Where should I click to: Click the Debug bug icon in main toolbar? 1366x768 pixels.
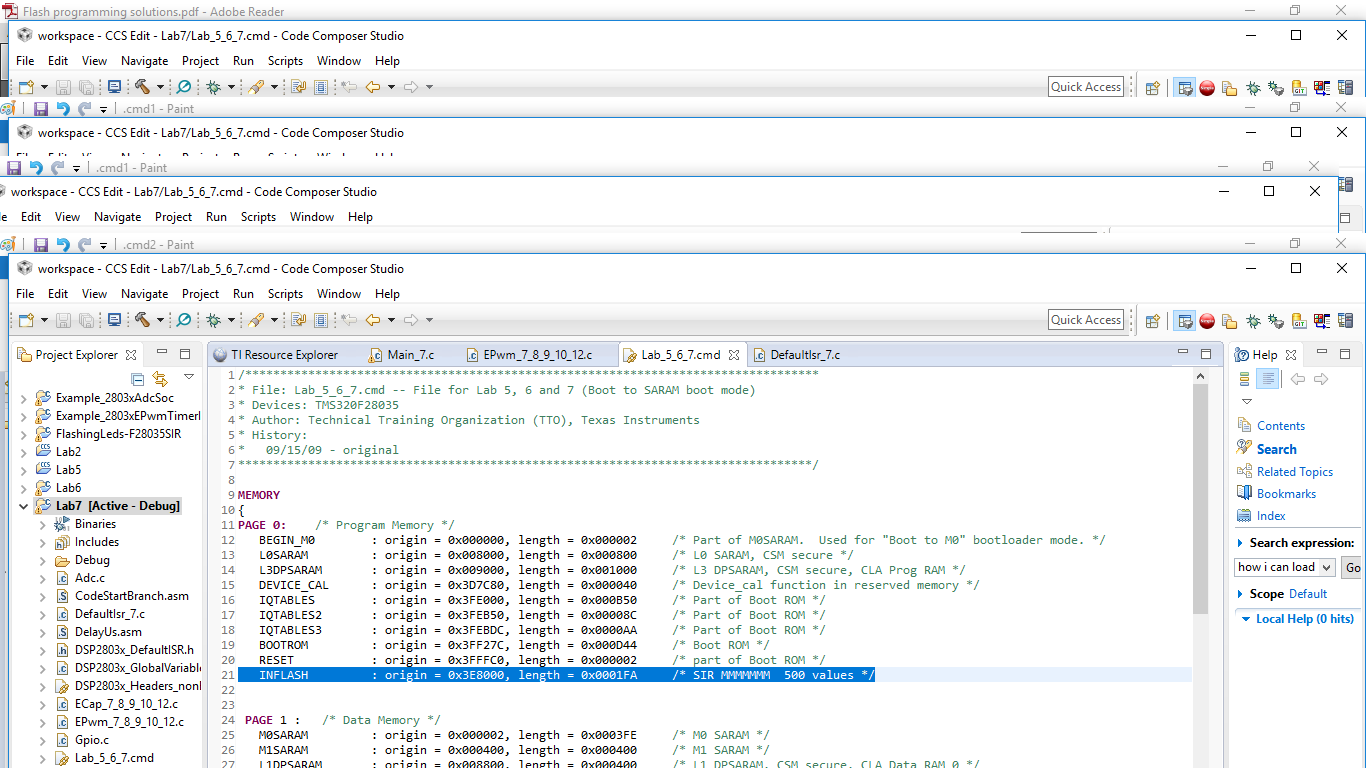tap(213, 320)
